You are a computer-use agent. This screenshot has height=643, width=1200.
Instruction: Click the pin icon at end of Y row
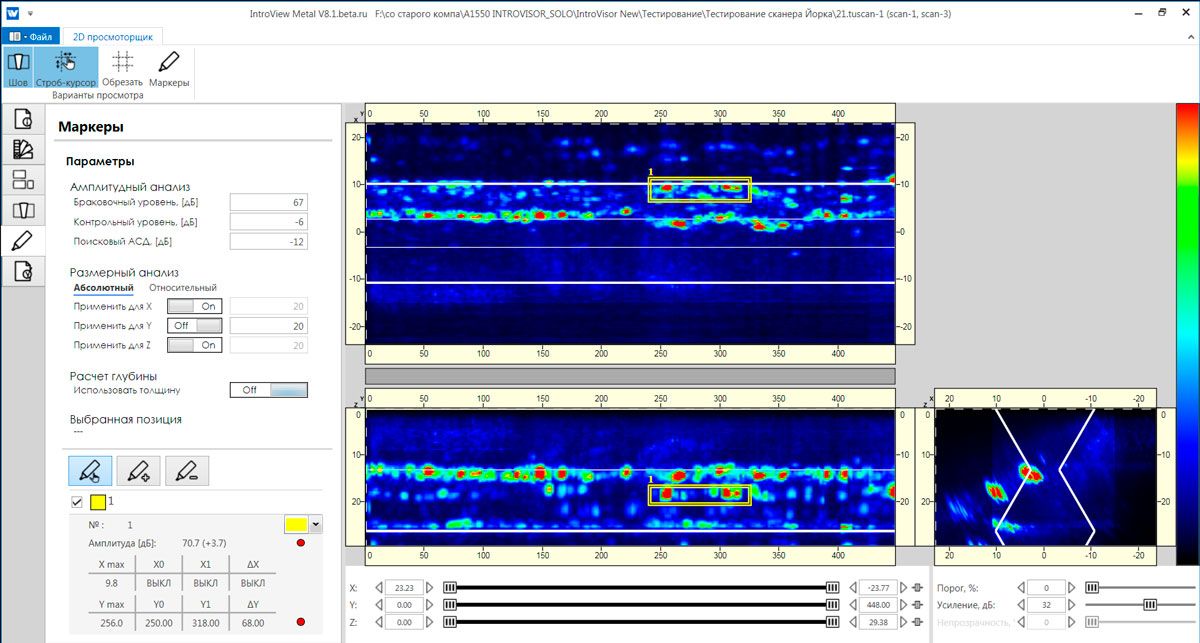tap(917, 605)
